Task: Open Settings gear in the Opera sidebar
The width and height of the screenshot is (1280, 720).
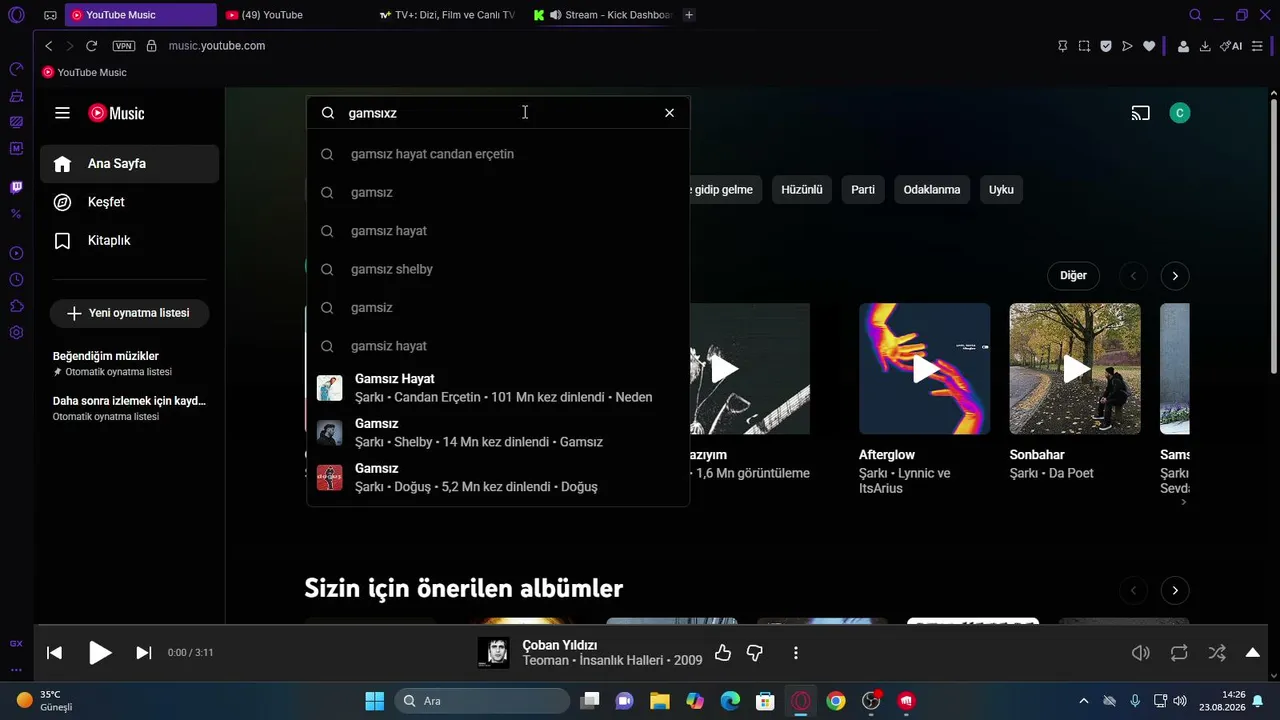Action: [16, 333]
